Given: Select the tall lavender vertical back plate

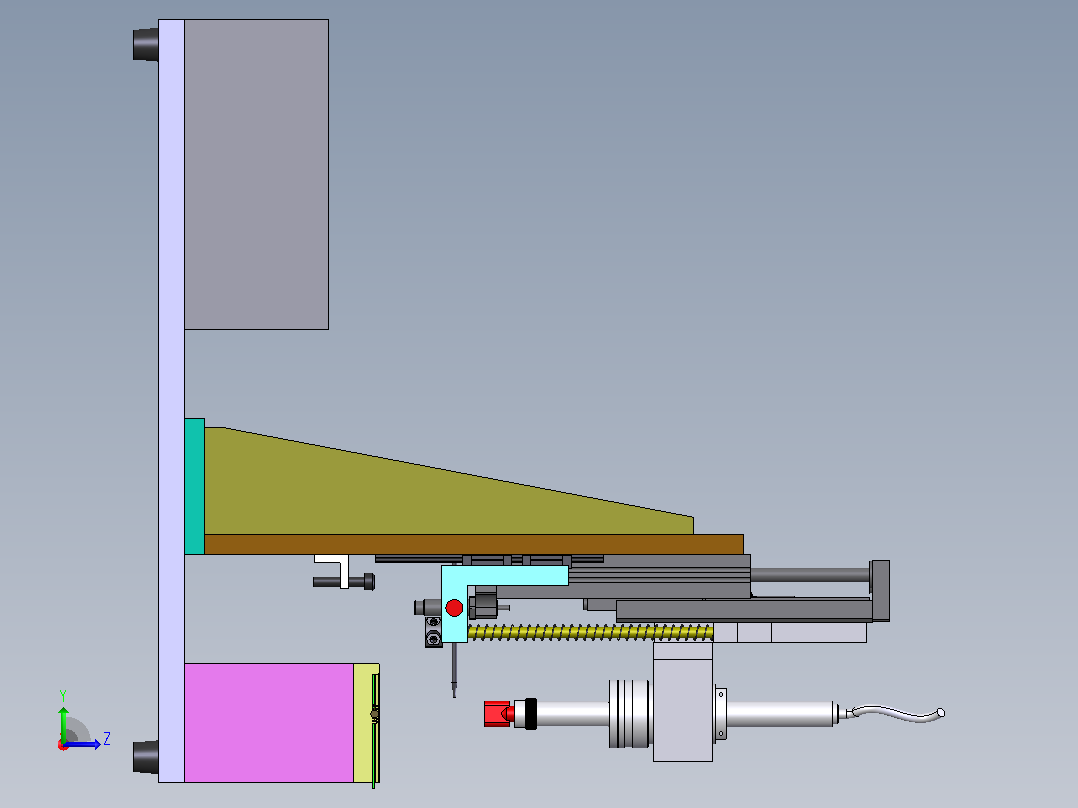Looking at the screenshot, I should click(172, 401).
